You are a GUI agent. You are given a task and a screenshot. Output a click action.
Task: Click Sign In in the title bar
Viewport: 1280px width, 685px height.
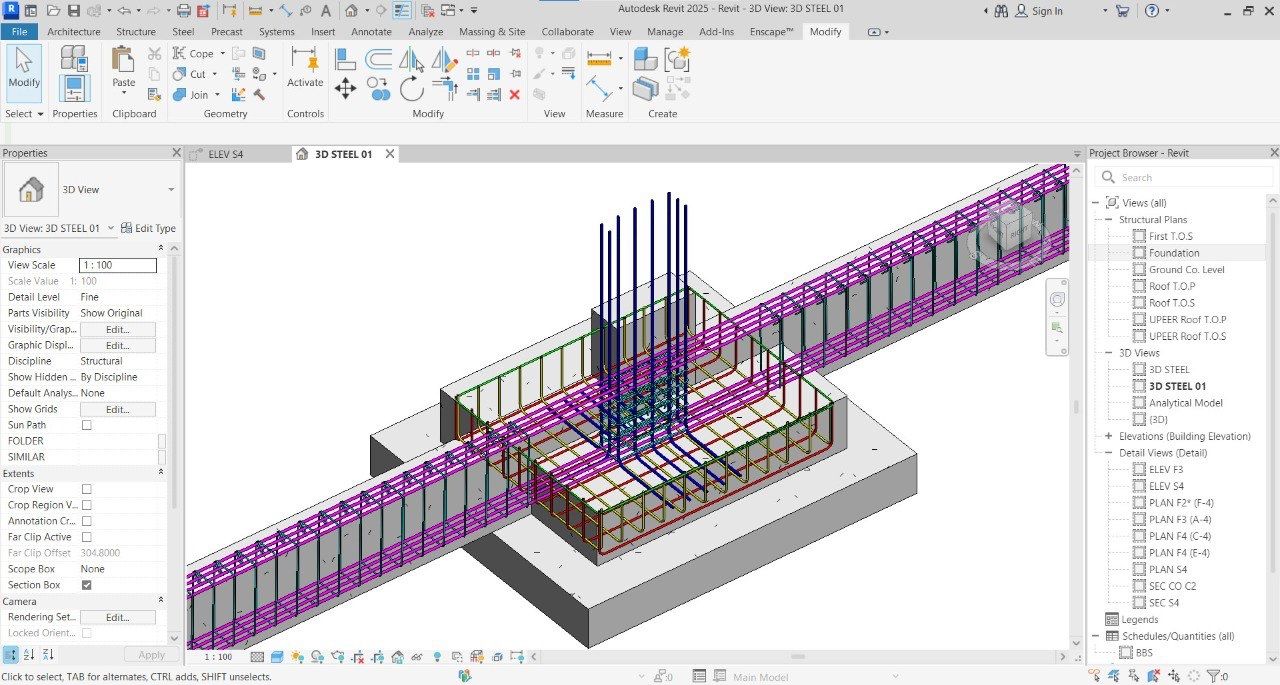(x=1047, y=11)
